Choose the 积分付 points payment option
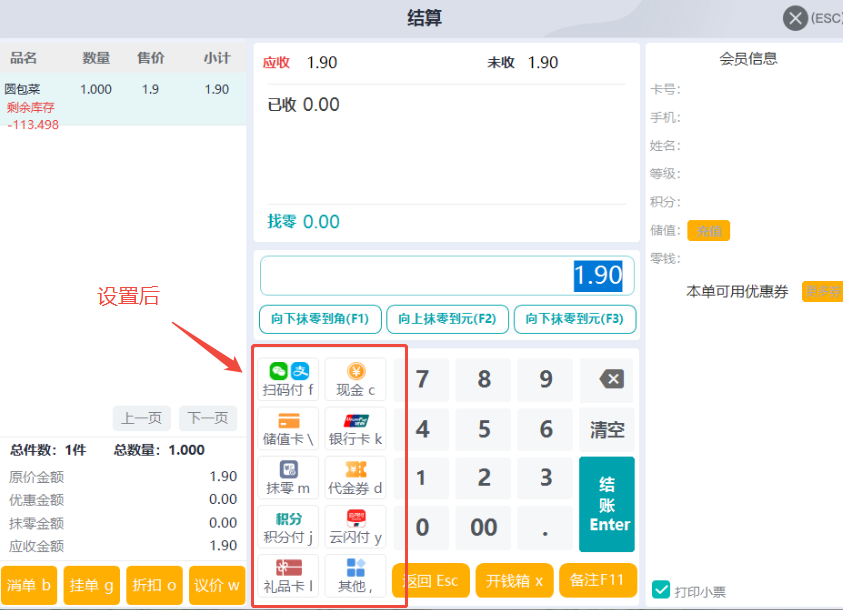The width and height of the screenshot is (843, 610). [x=288, y=526]
